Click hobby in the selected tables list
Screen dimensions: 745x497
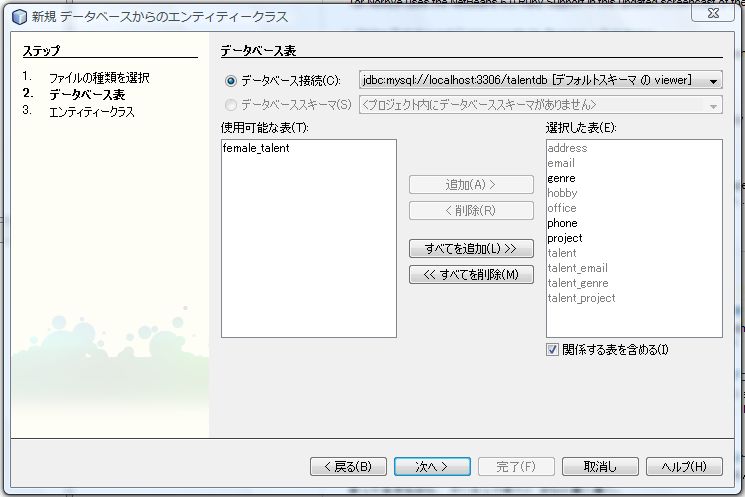(562, 193)
